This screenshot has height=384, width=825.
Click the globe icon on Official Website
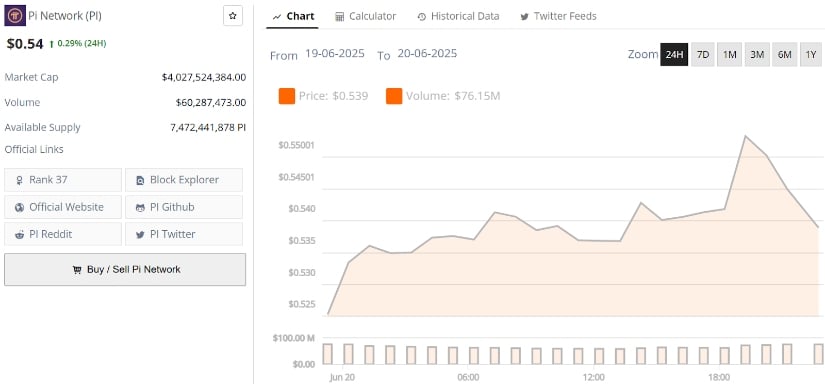click(19, 207)
